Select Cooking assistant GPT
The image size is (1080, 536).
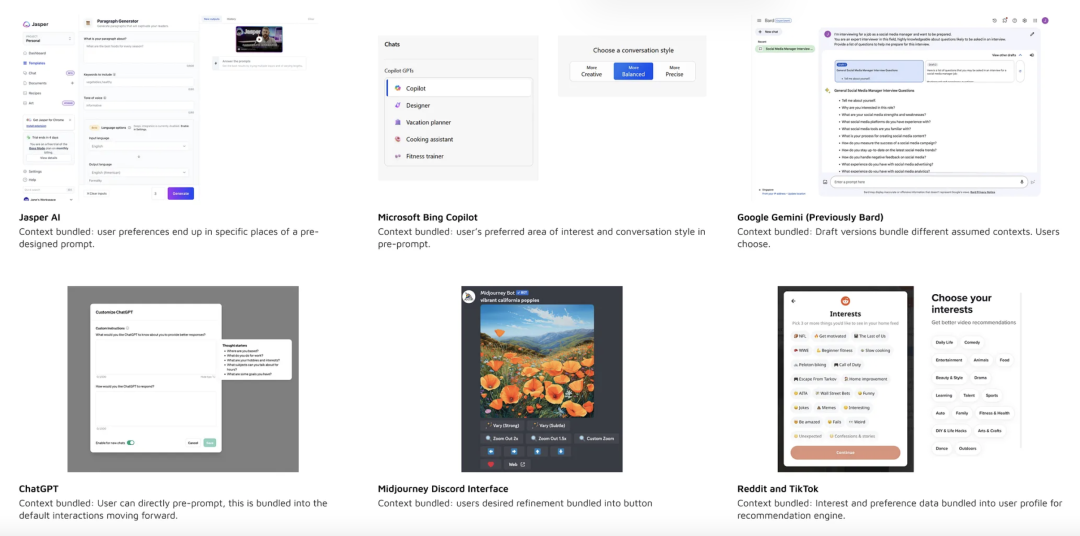point(459,139)
